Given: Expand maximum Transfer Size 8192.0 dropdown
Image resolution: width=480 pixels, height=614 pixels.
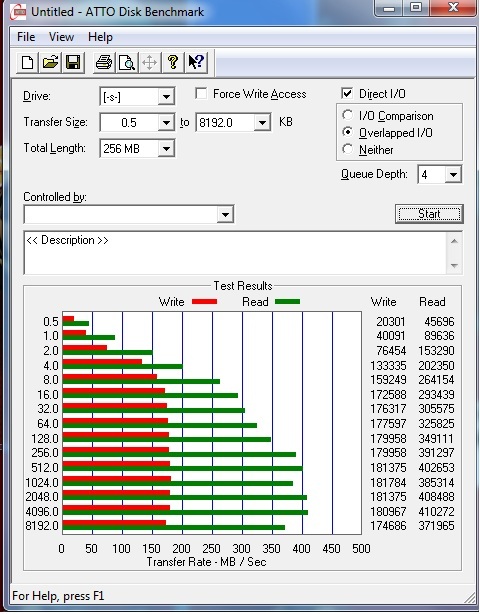Looking at the screenshot, I should tap(262, 123).
